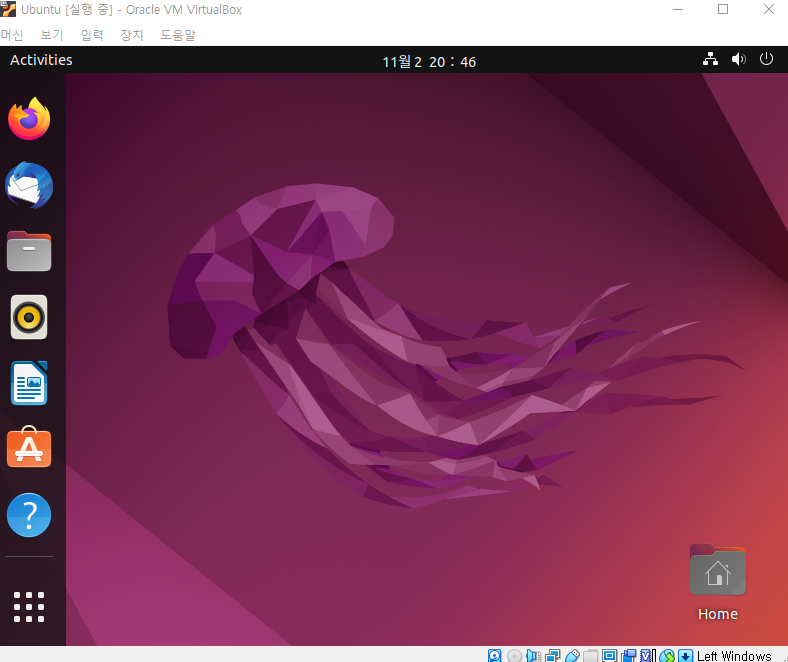Click the wired network indicator icon
The height and width of the screenshot is (662, 788).
(710, 59)
